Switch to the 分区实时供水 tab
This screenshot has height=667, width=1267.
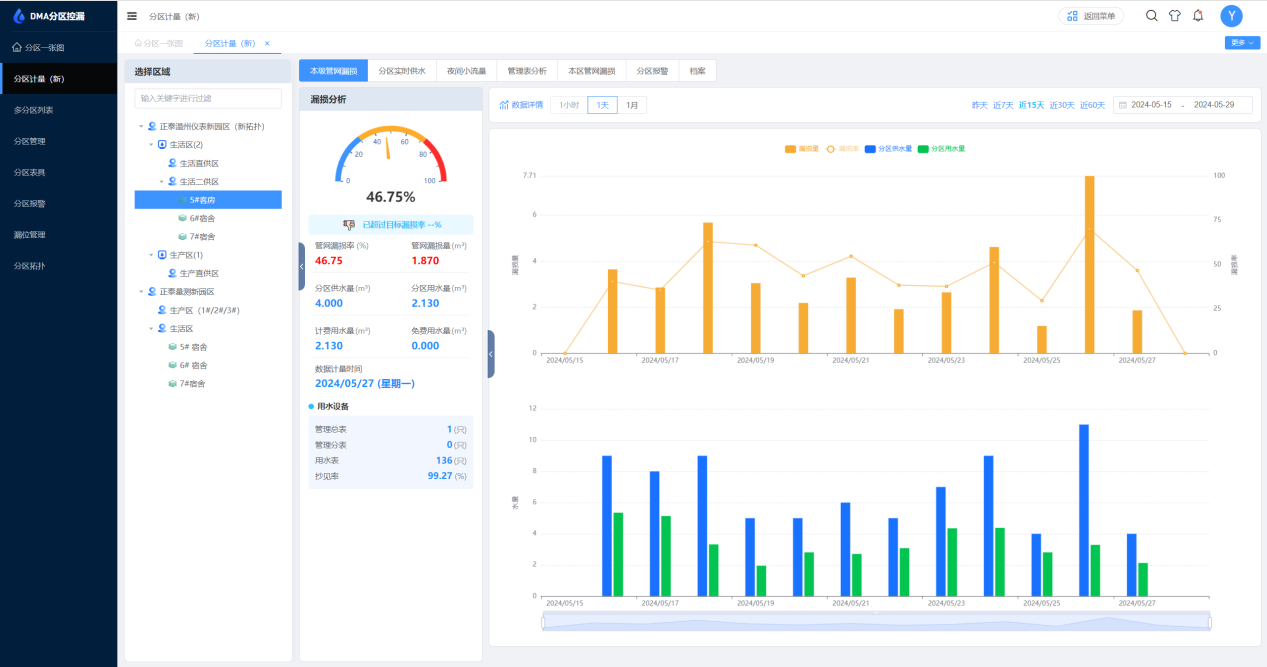tap(402, 71)
